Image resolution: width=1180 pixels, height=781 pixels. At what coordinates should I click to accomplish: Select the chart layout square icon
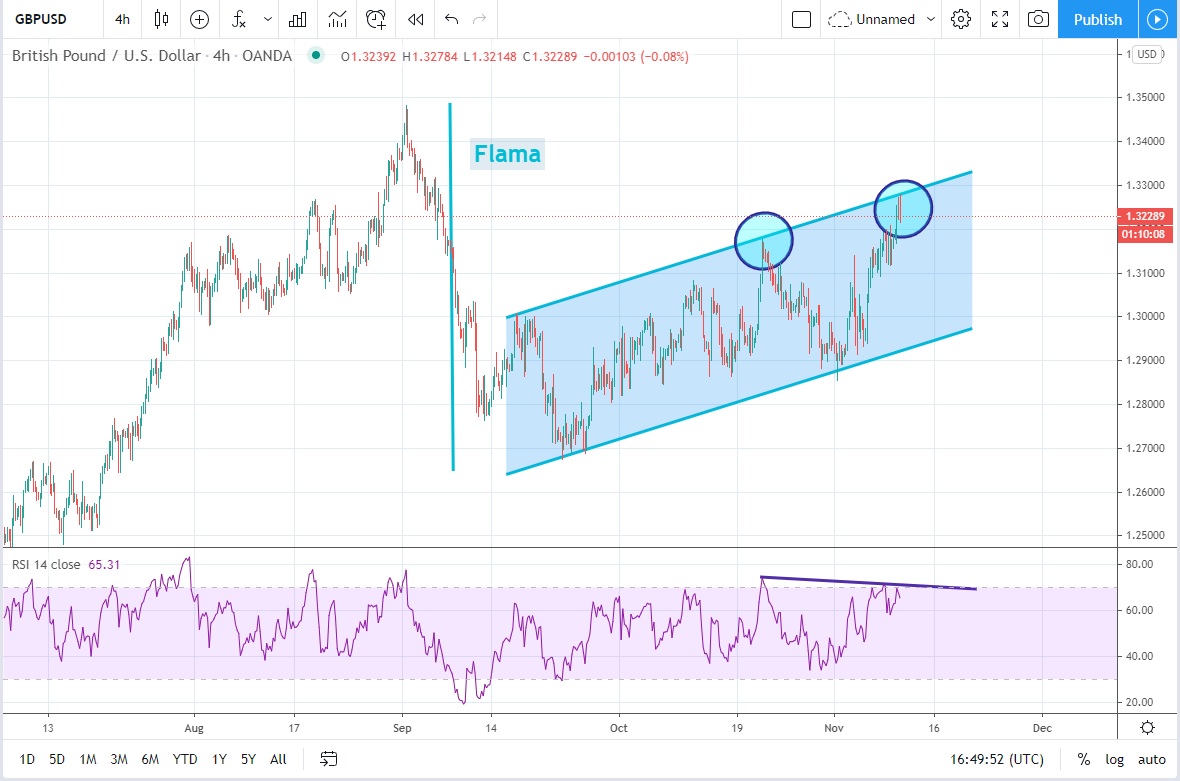pyautogui.click(x=801, y=19)
